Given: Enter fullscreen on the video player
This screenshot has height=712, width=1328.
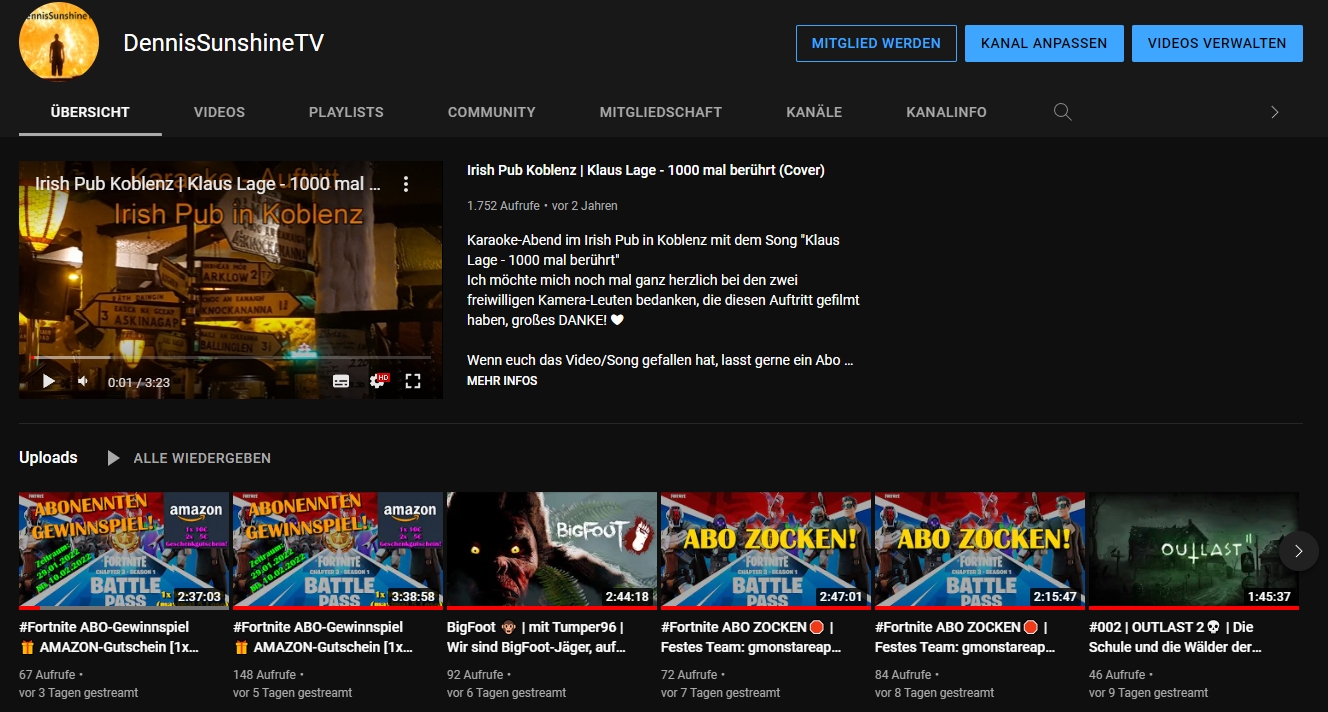Looking at the screenshot, I should (413, 381).
